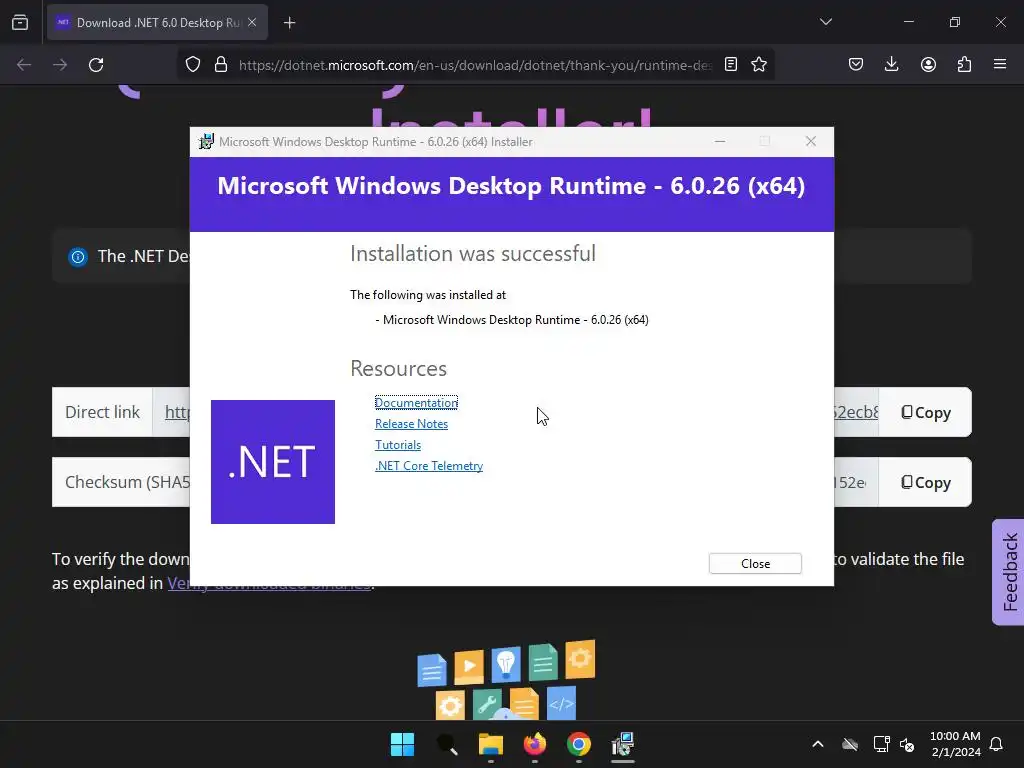Open a new Firefox tab
1024x768 pixels.
(x=289, y=23)
